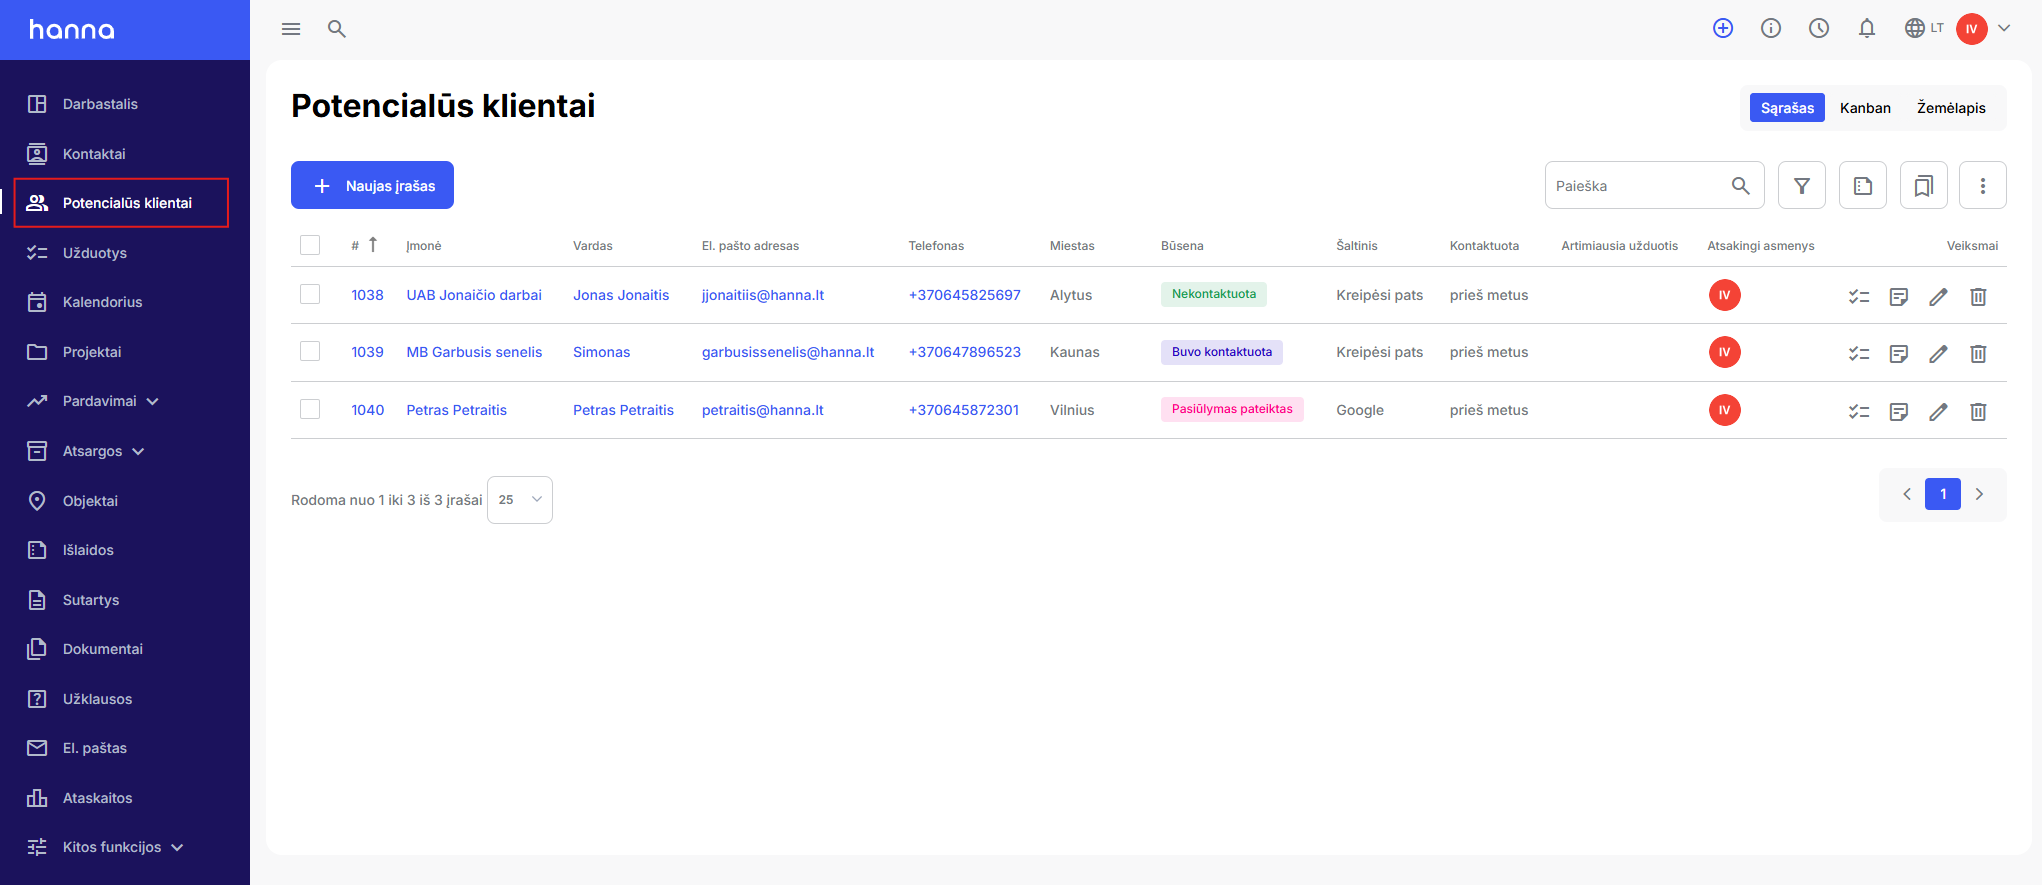Open the UAB Jonaičio darbai company link

474,295
